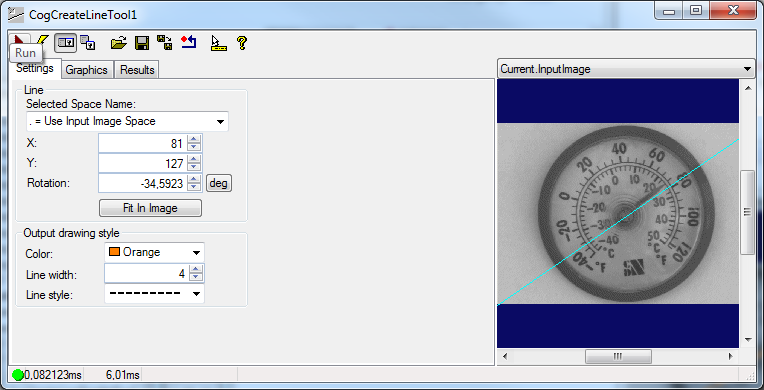Open the Current.InputImage display dropdown
This screenshot has width=764, height=390.
tap(747, 69)
